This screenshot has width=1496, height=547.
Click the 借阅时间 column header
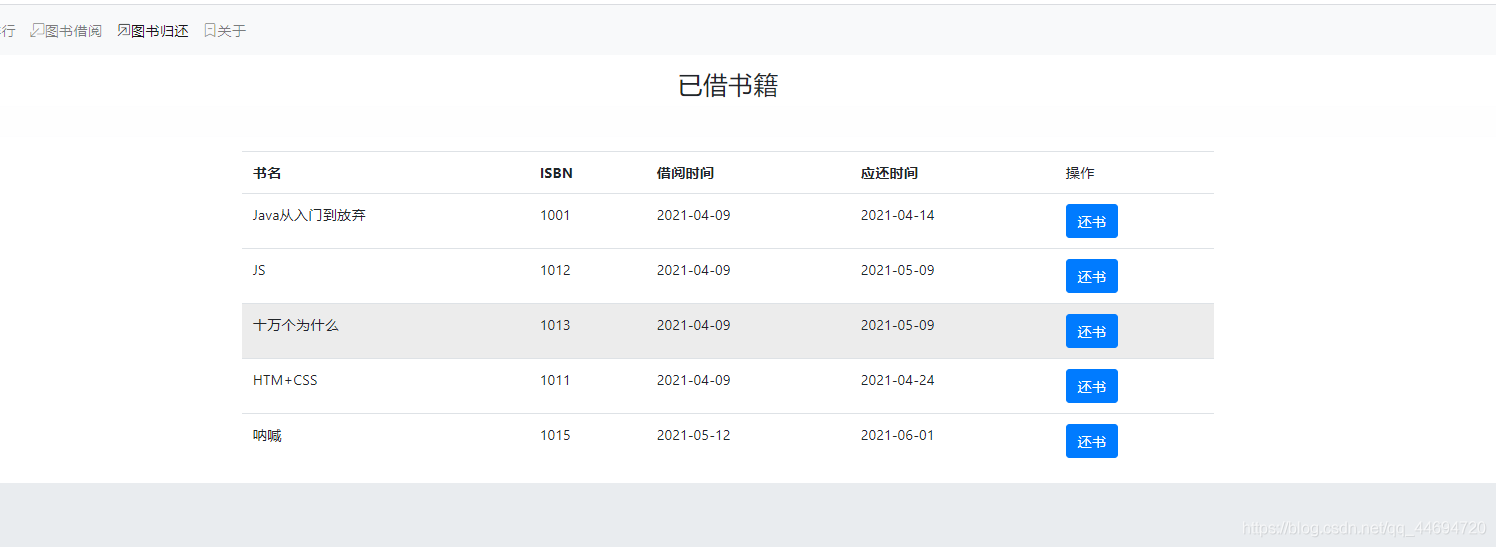tap(685, 173)
